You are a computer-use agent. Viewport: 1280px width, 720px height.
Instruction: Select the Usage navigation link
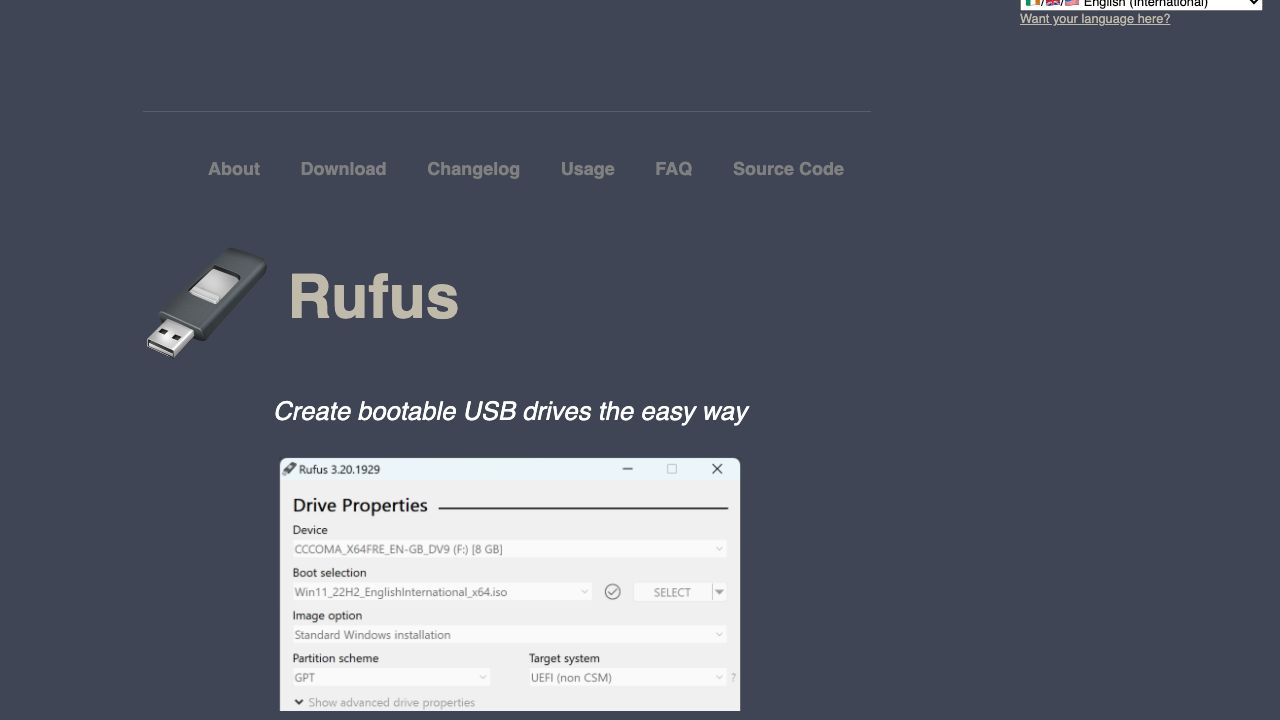pyautogui.click(x=587, y=169)
